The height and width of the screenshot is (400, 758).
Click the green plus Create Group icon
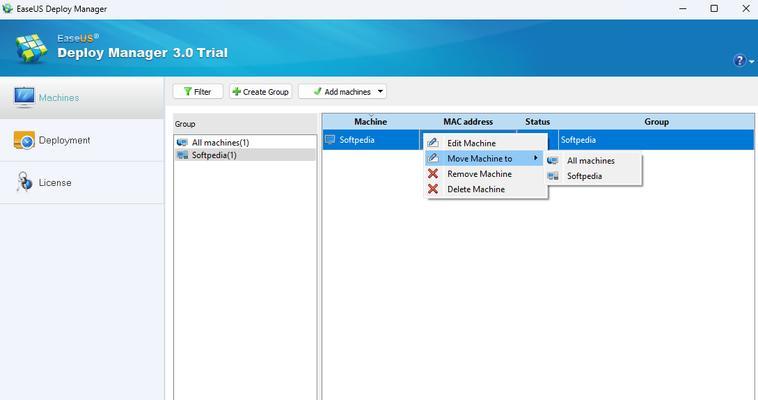point(236,91)
